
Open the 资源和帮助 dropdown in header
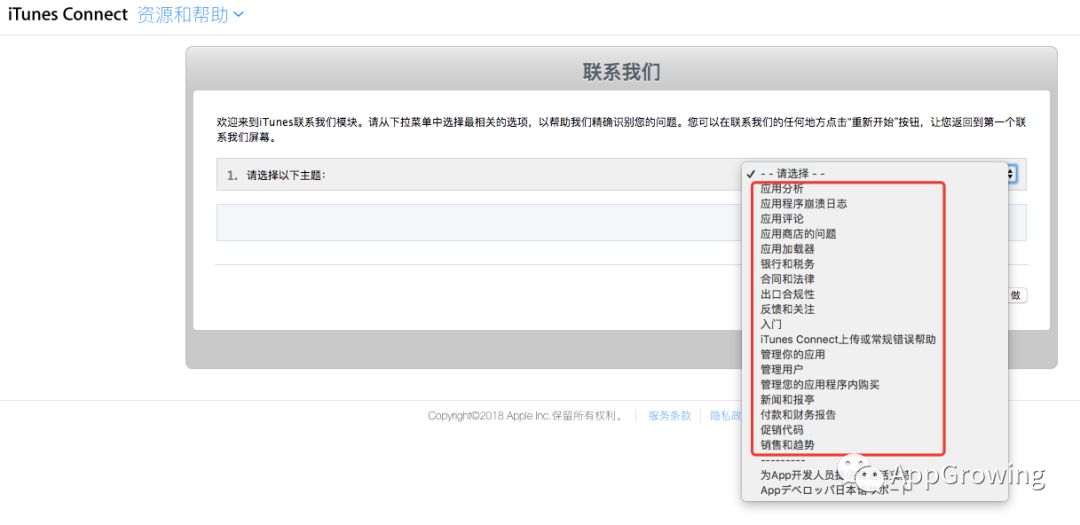pyautogui.click(x=190, y=14)
